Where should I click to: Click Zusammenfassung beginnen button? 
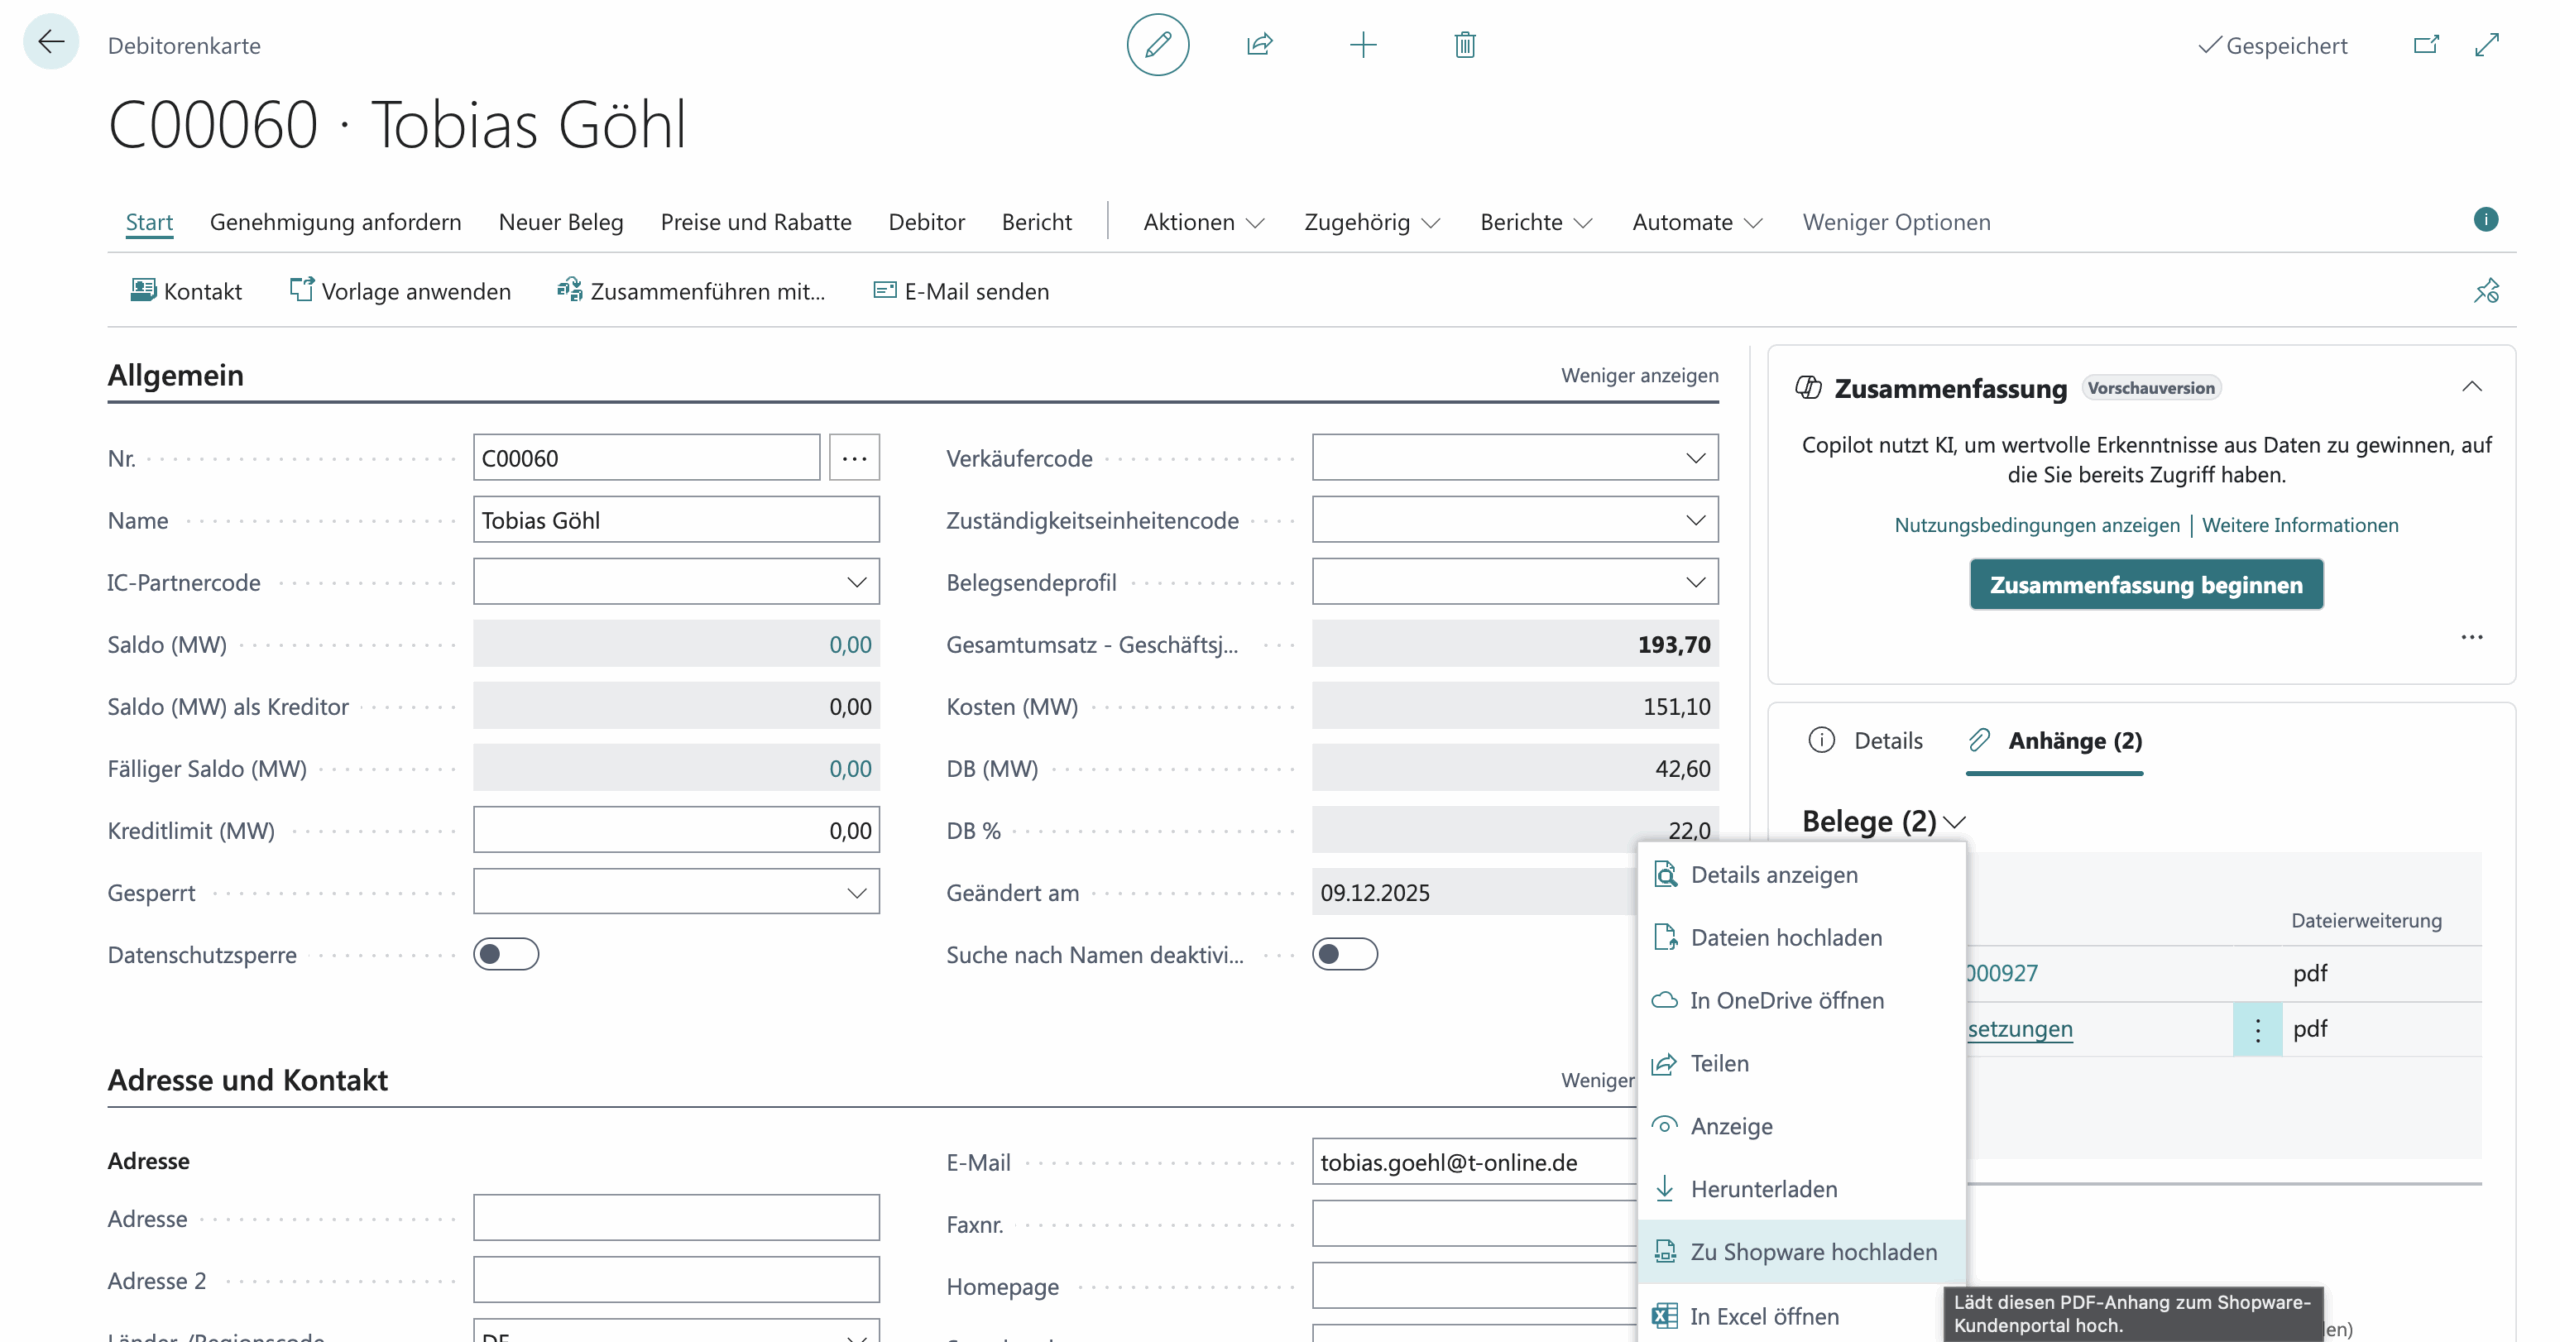click(2145, 585)
